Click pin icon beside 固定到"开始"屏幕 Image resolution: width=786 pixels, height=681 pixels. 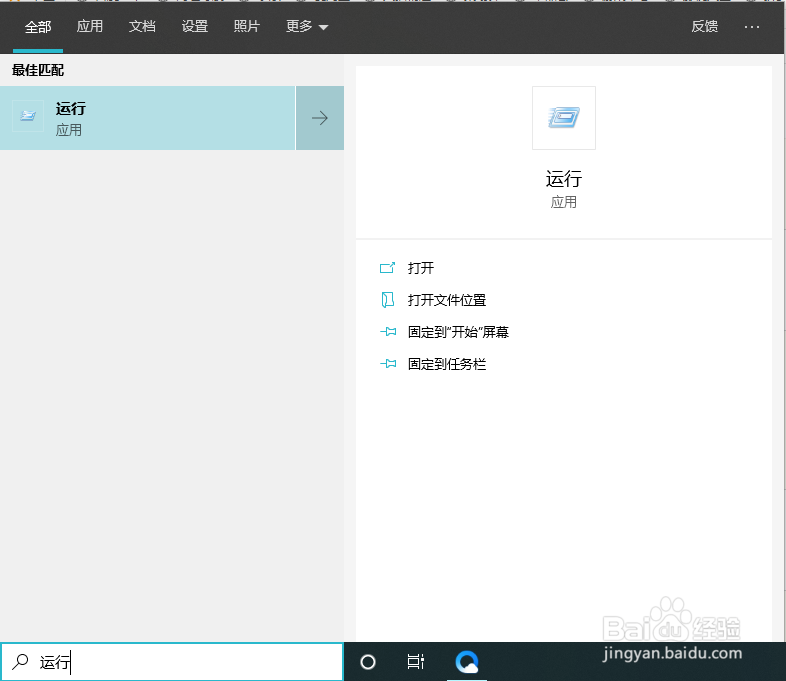pos(388,332)
